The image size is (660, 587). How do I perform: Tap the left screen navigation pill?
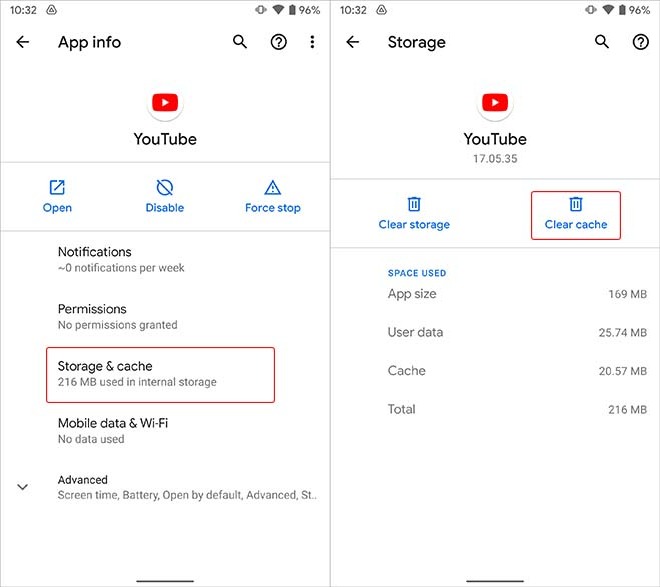coord(165,581)
